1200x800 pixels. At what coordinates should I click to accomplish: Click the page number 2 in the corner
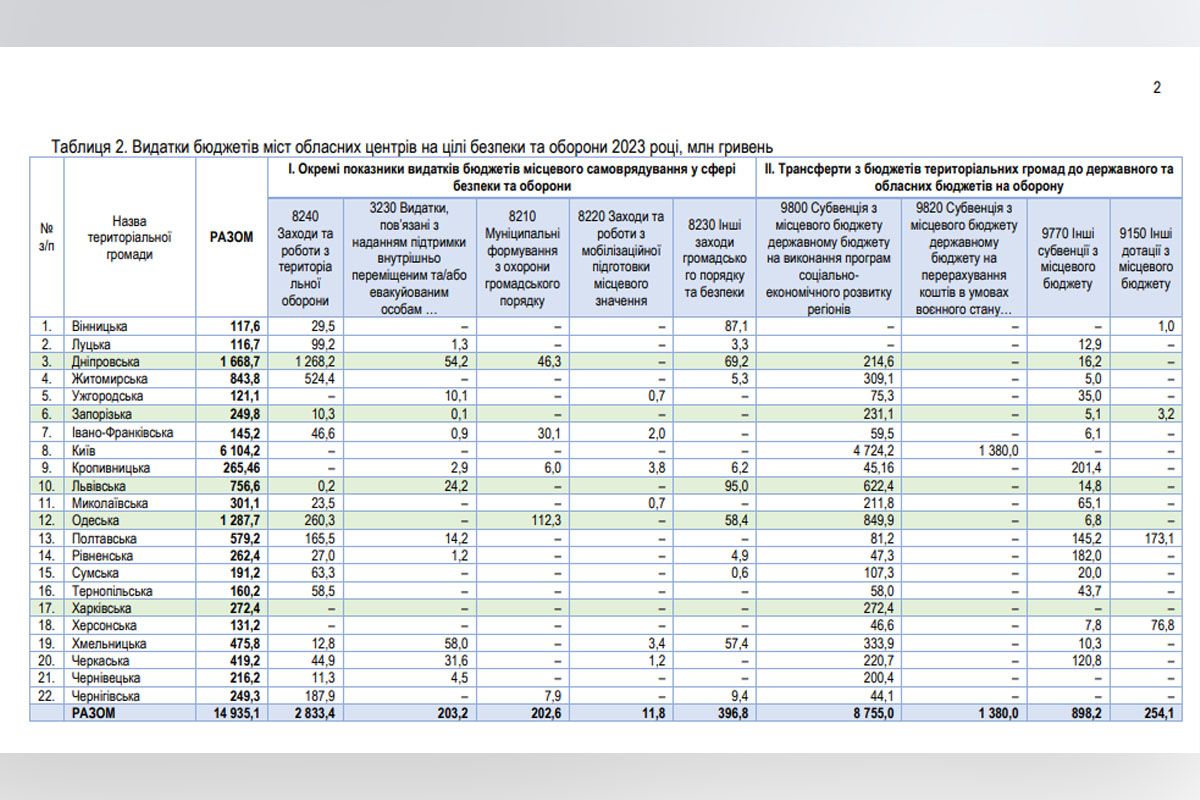(x=1157, y=88)
